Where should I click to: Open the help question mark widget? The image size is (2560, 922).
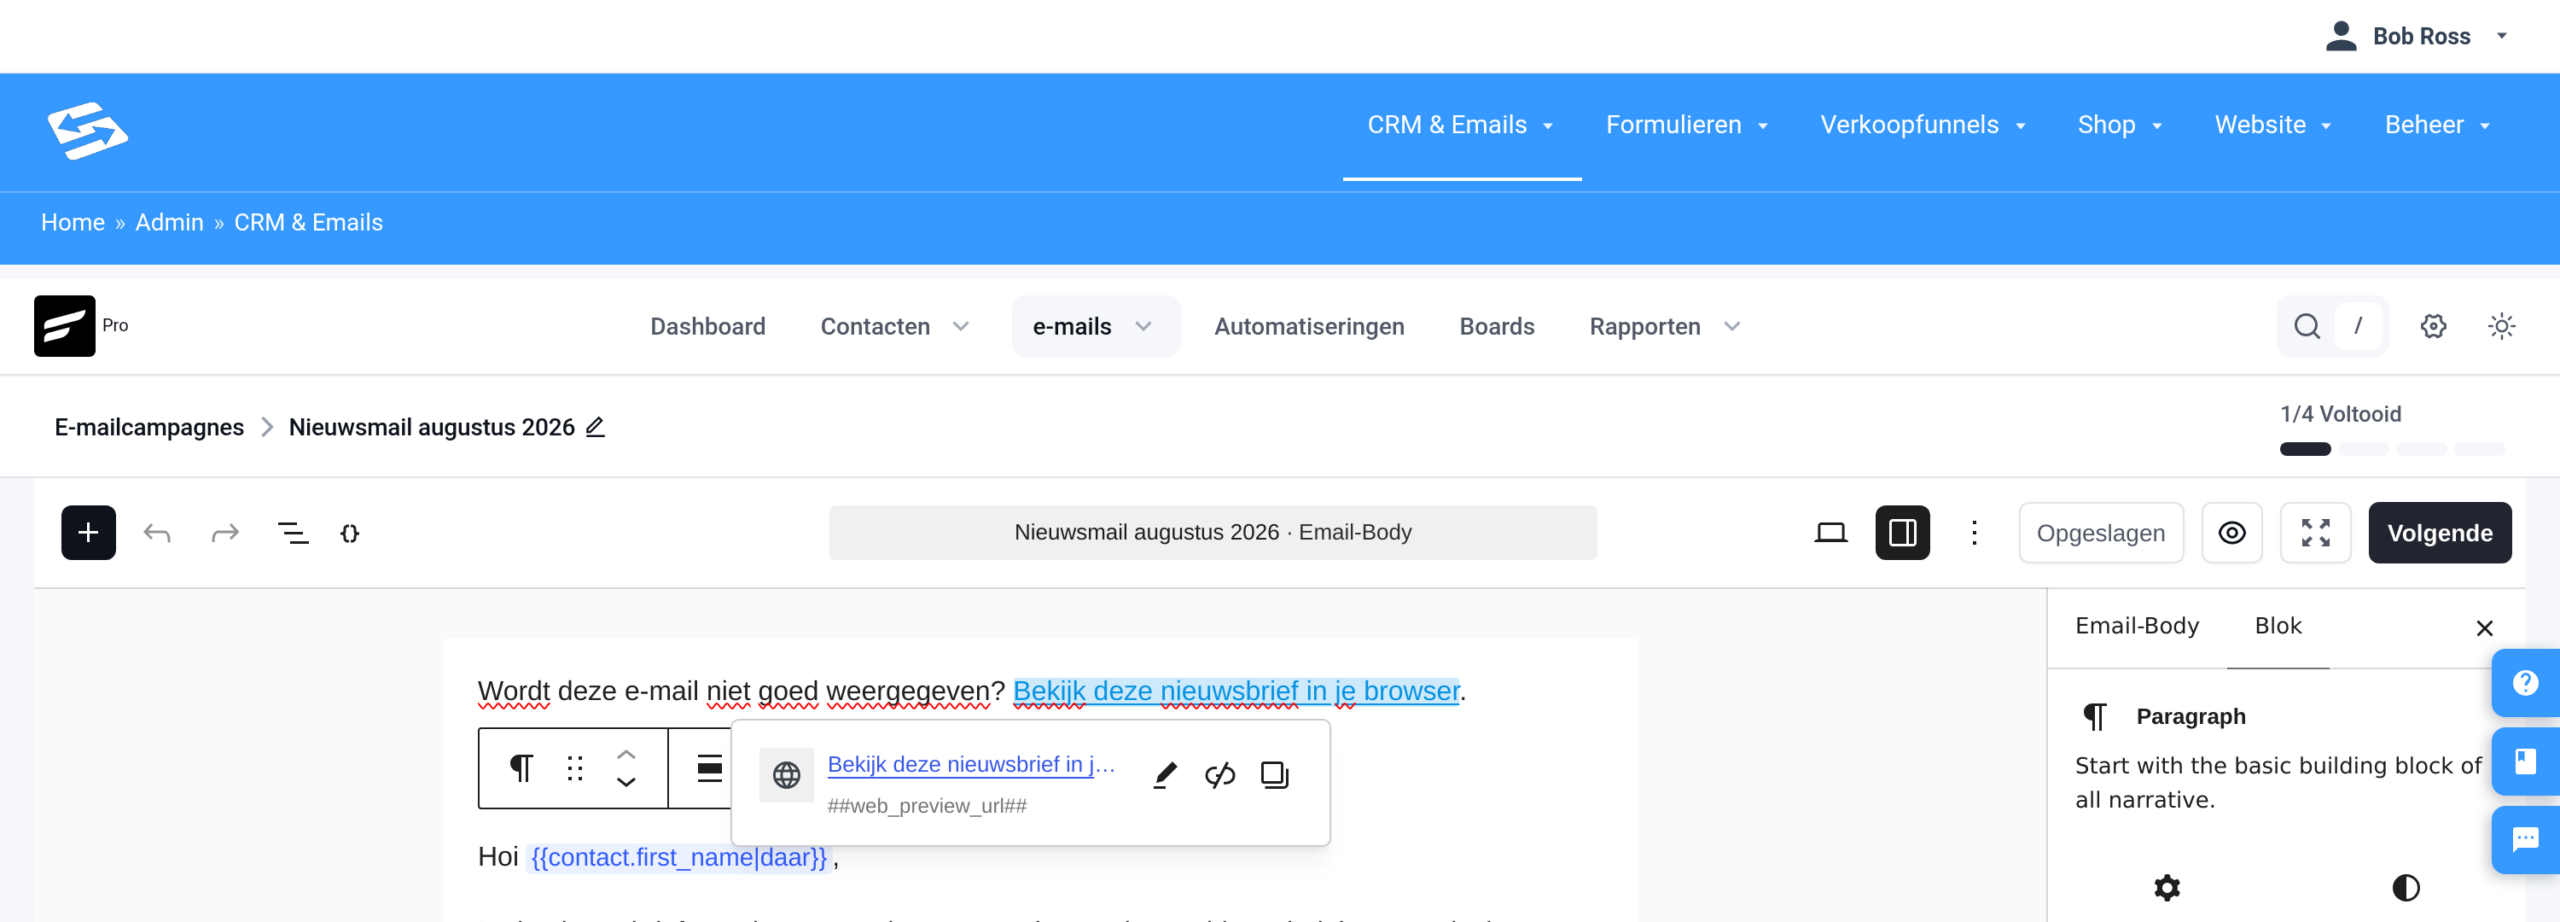2526,683
